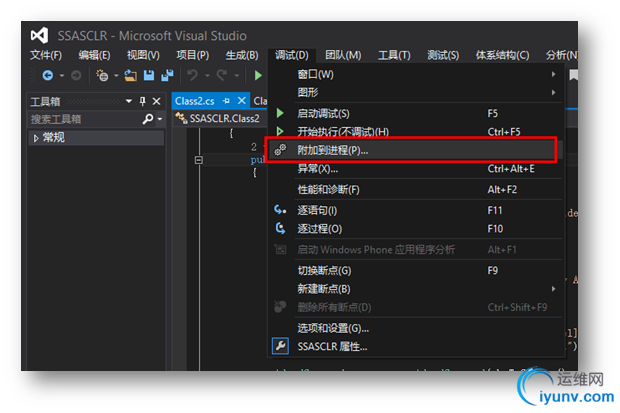Click the 调试(D) menu header
This screenshot has height=413, width=620.
click(x=291, y=55)
